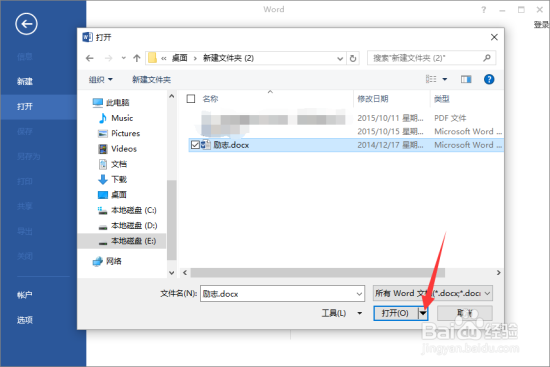Sort by 名称 column header
This screenshot has height=367, width=550.
pyautogui.click(x=210, y=99)
